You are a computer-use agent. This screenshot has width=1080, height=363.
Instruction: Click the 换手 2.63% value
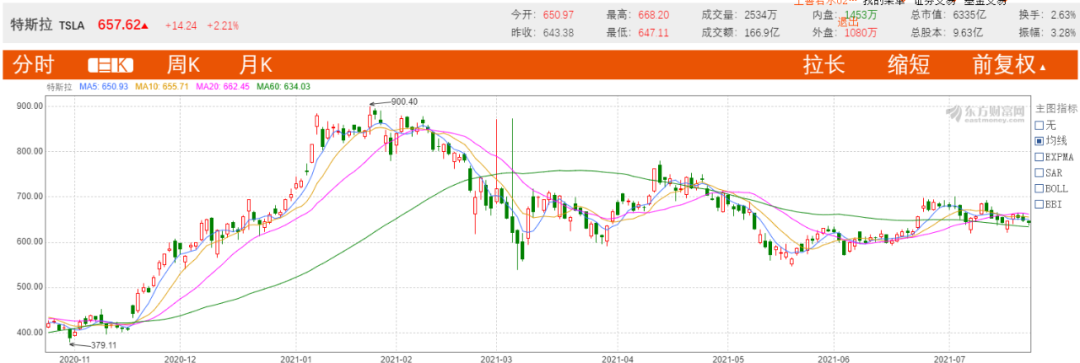(1064, 14)
